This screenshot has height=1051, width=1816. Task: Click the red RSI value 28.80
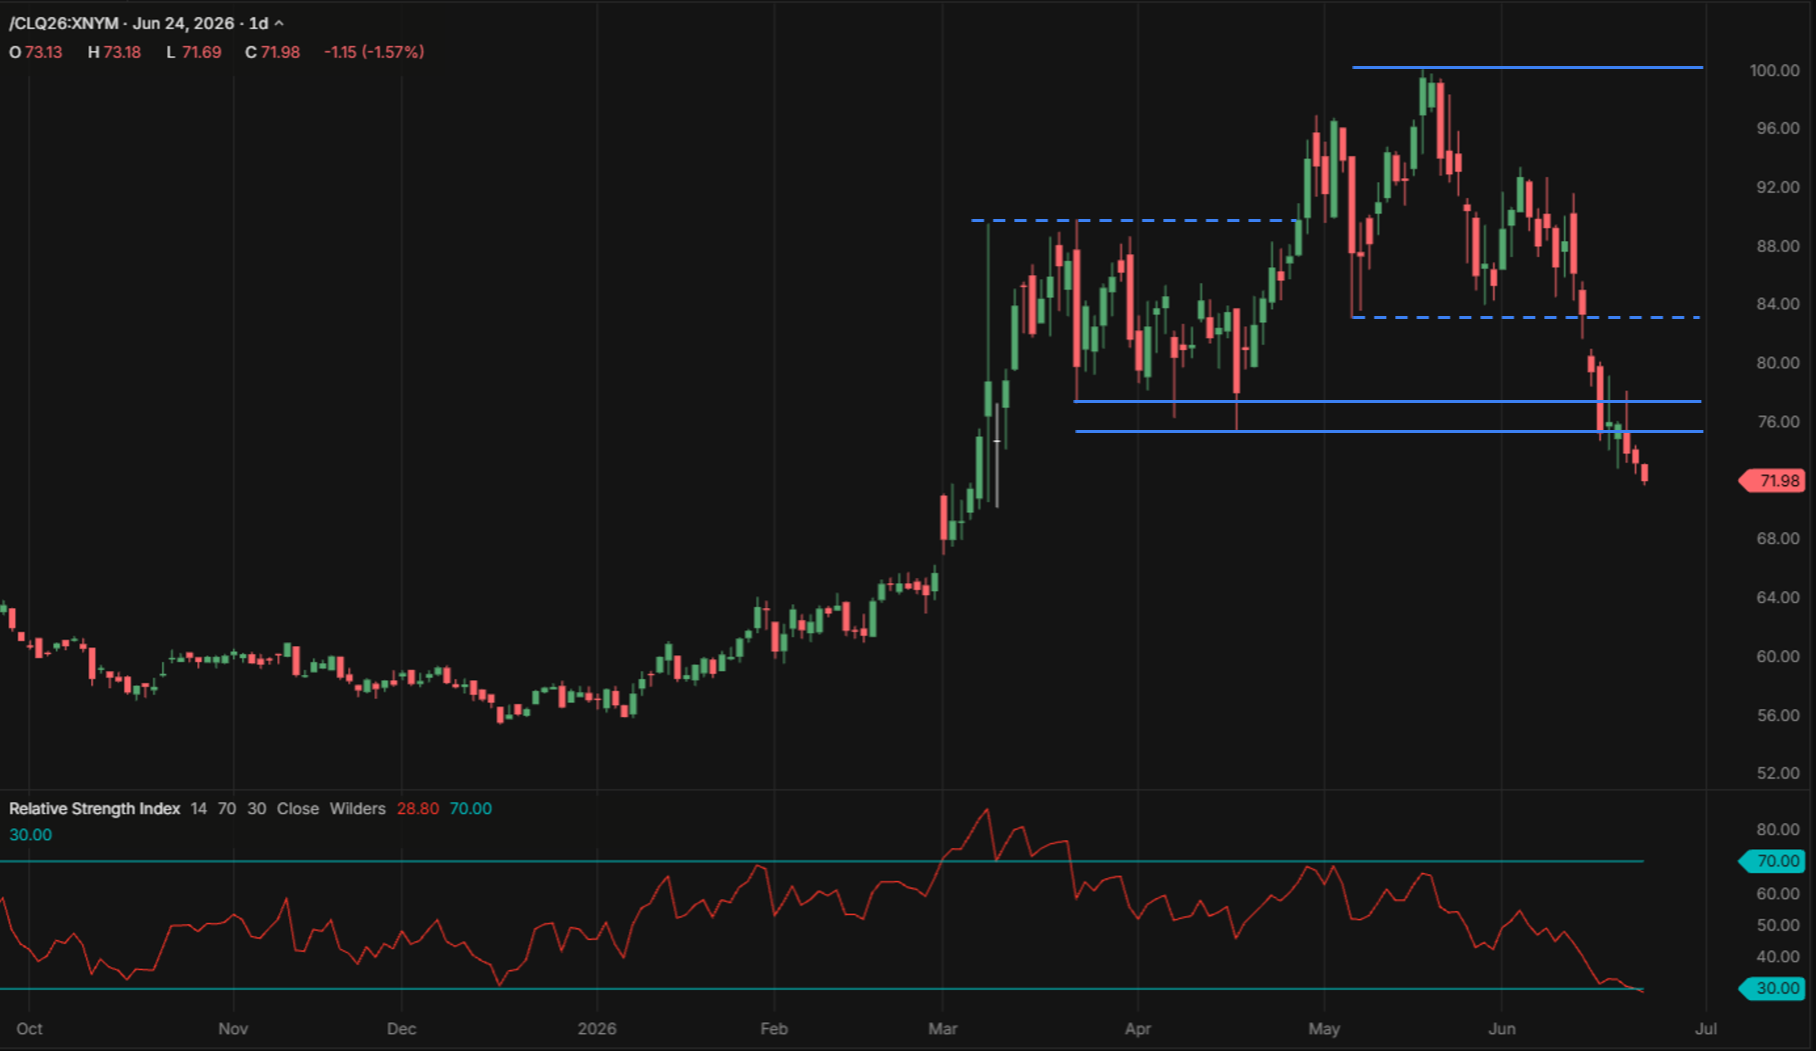coord(418,809)
